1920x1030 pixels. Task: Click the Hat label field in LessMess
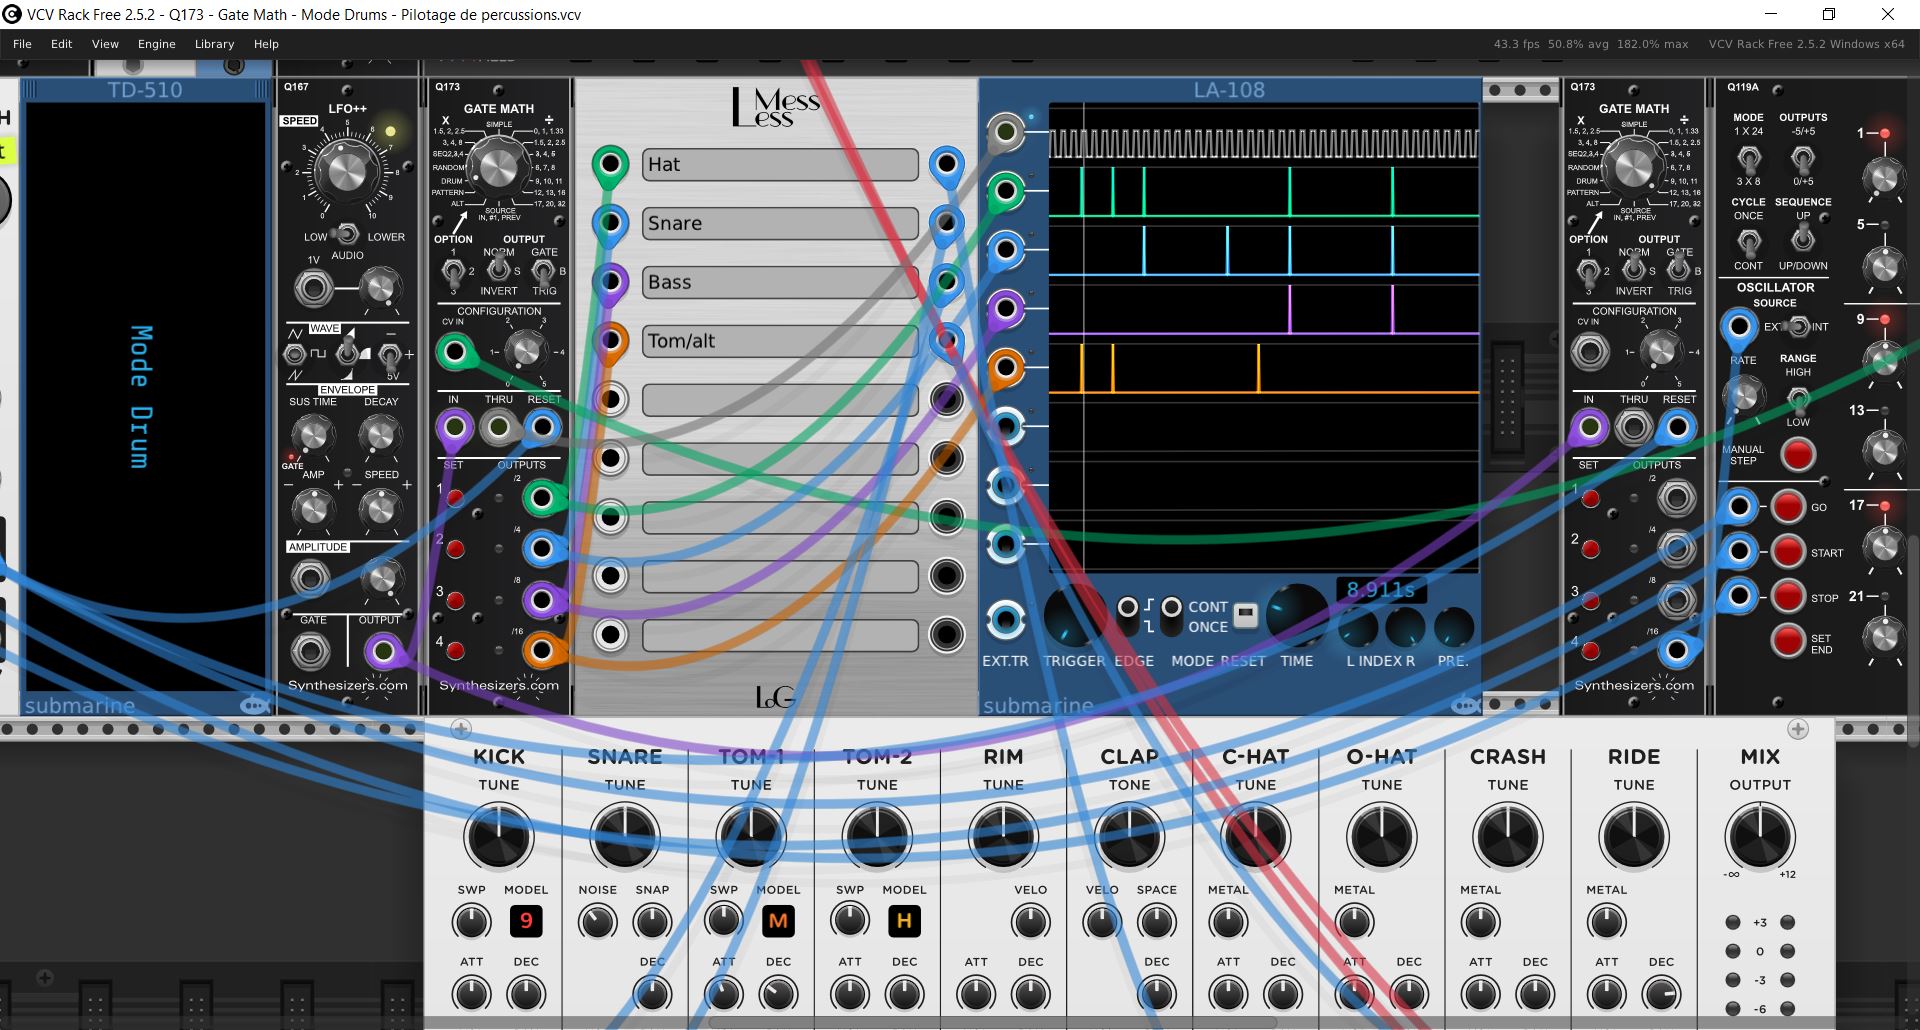point(780,165)
